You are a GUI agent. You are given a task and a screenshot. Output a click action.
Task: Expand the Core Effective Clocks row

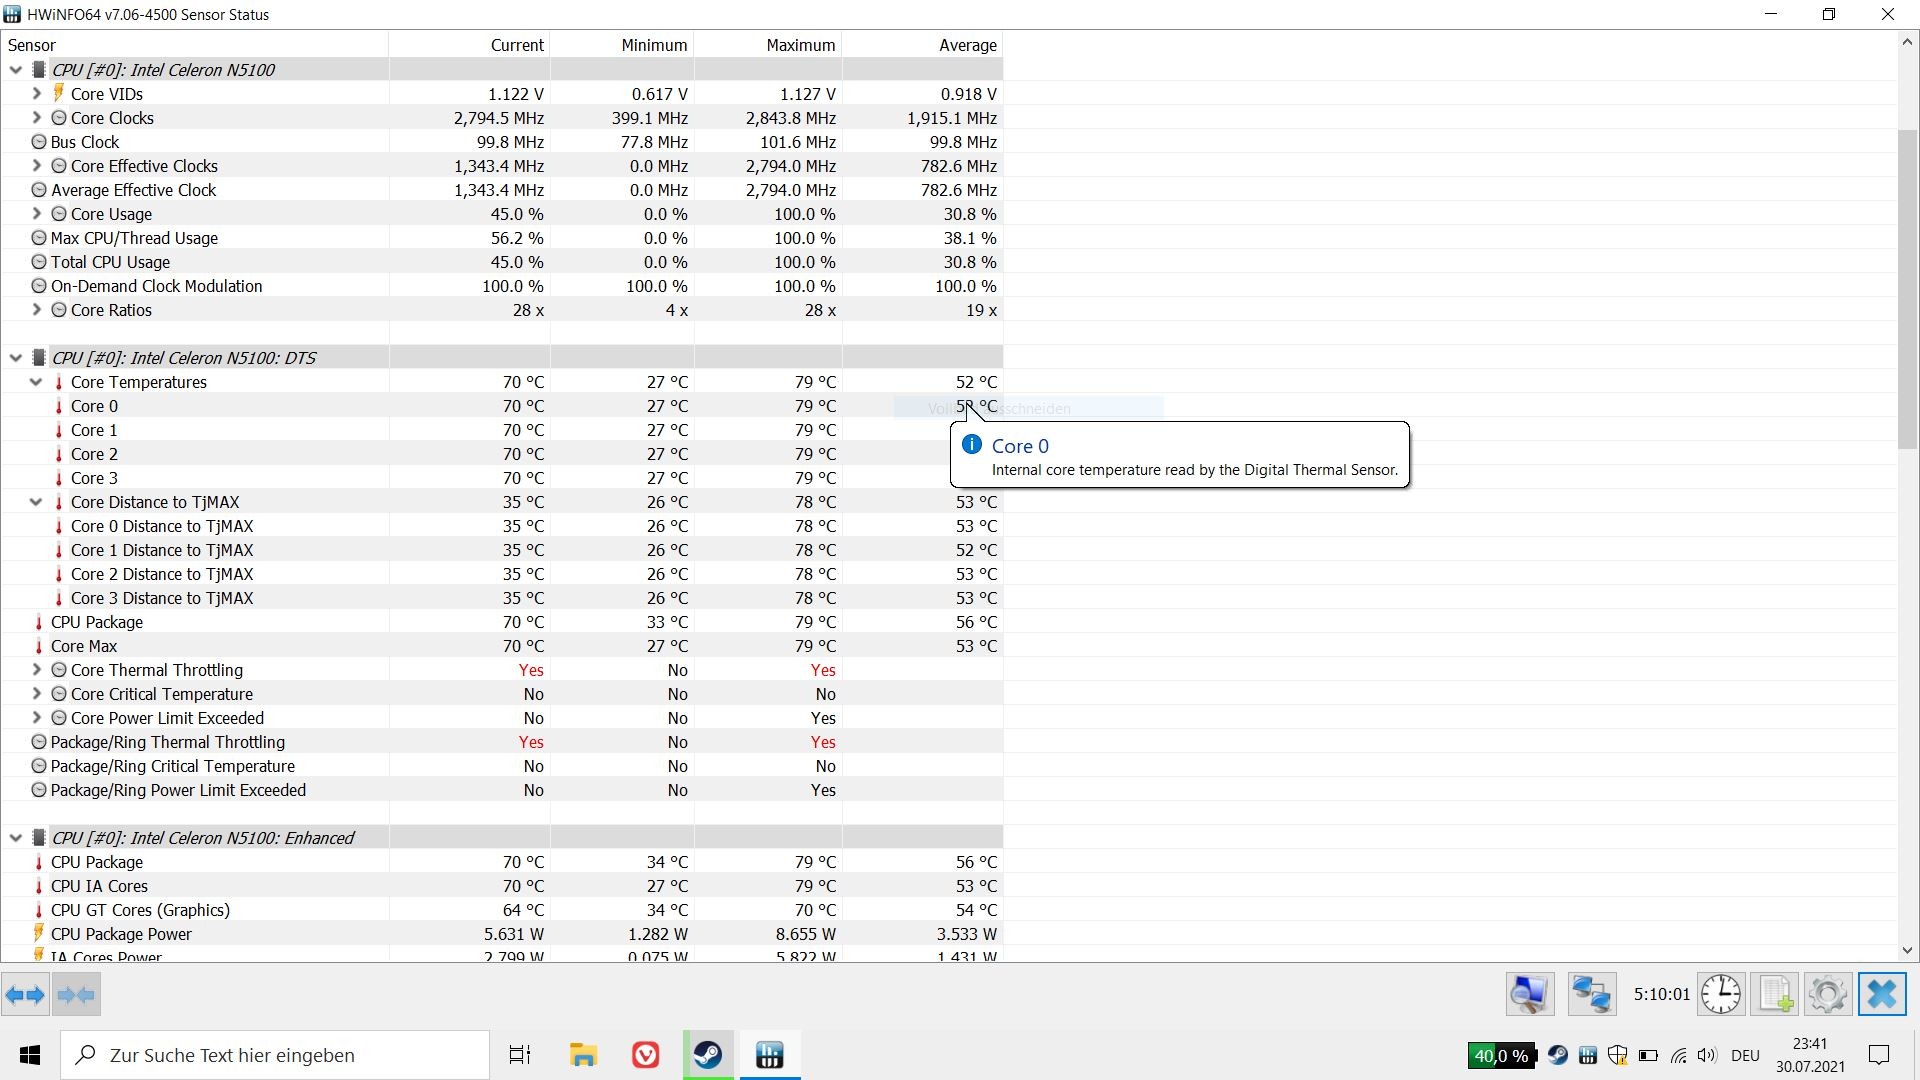pos(36,165)
